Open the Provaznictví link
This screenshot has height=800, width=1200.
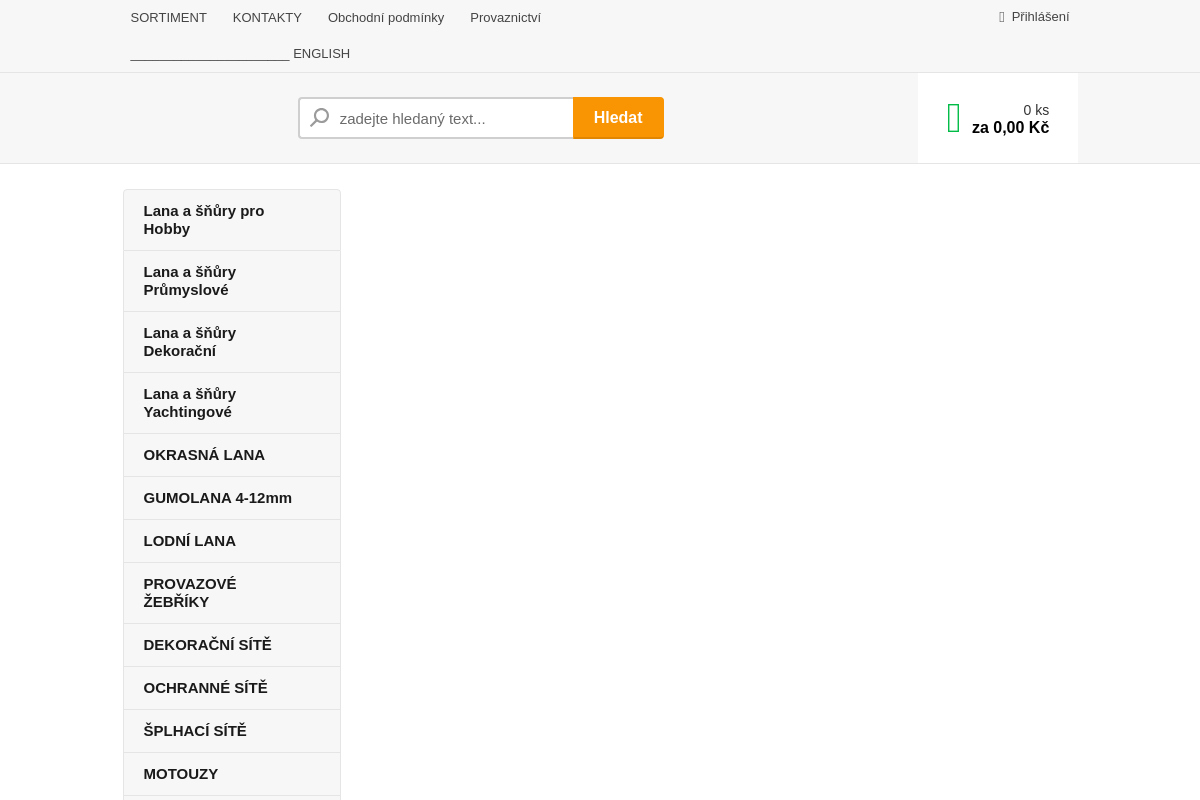[x=505, y=17]
